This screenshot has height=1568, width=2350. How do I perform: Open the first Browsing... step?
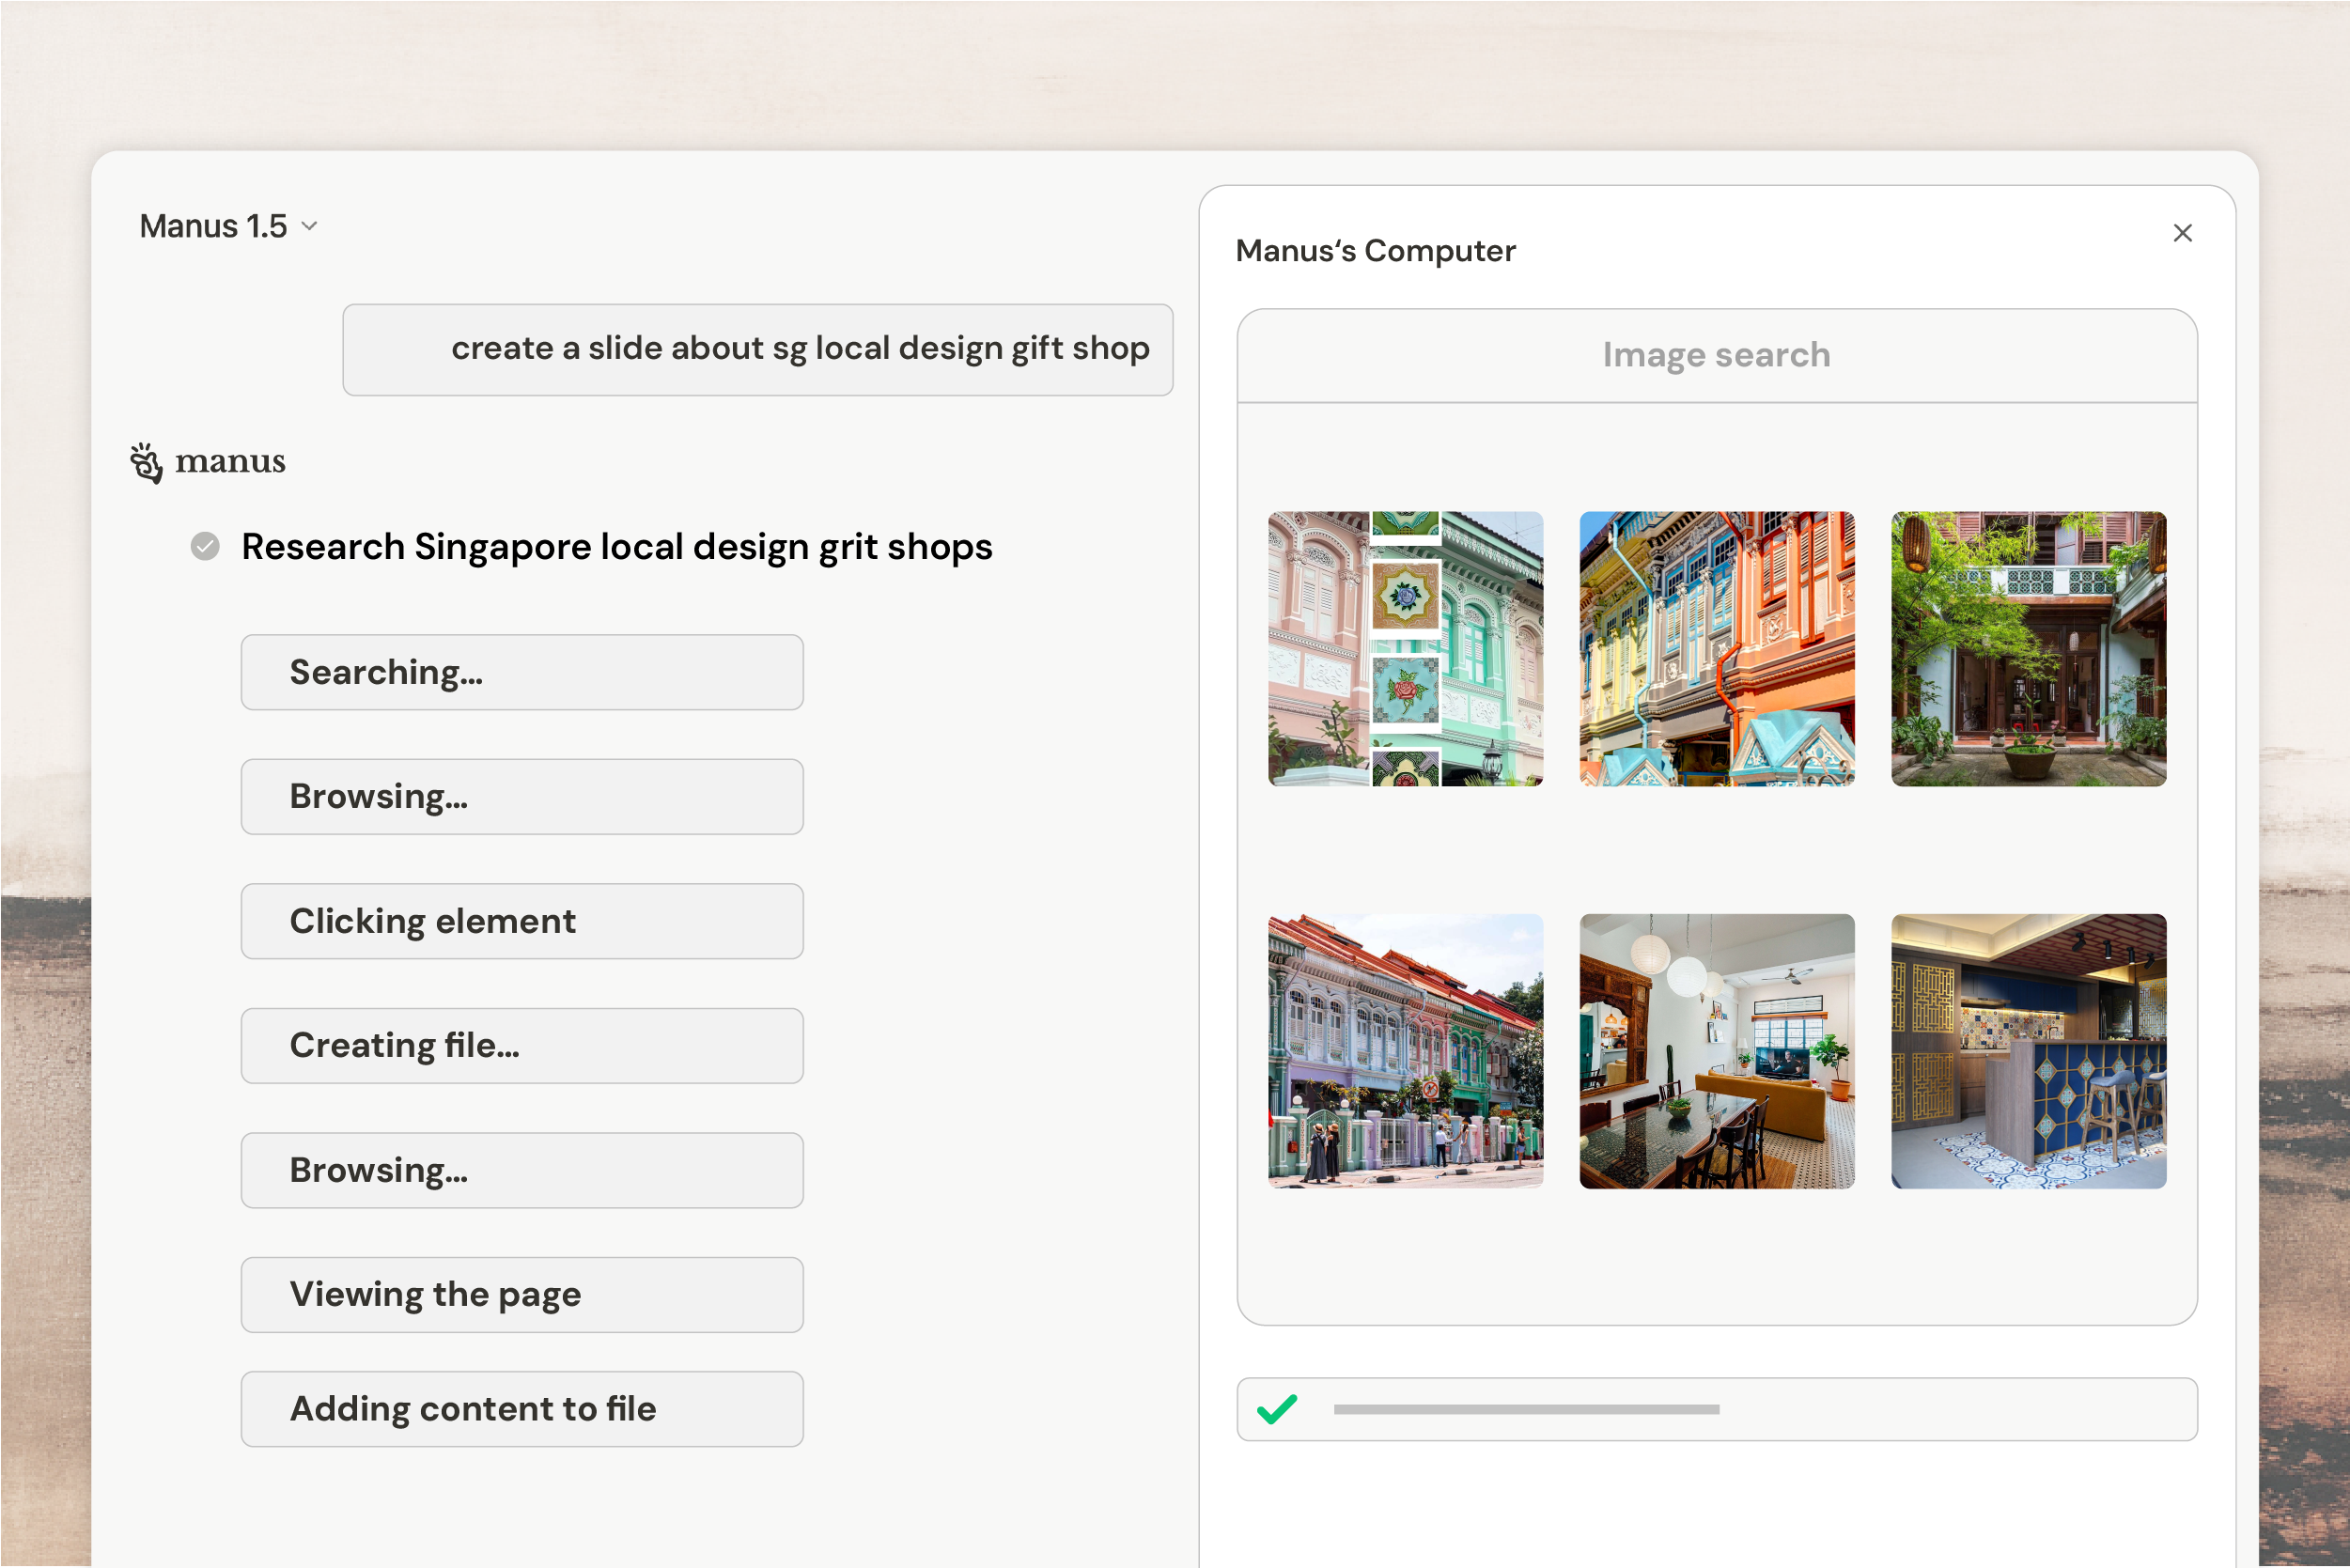tap(521, 797)
